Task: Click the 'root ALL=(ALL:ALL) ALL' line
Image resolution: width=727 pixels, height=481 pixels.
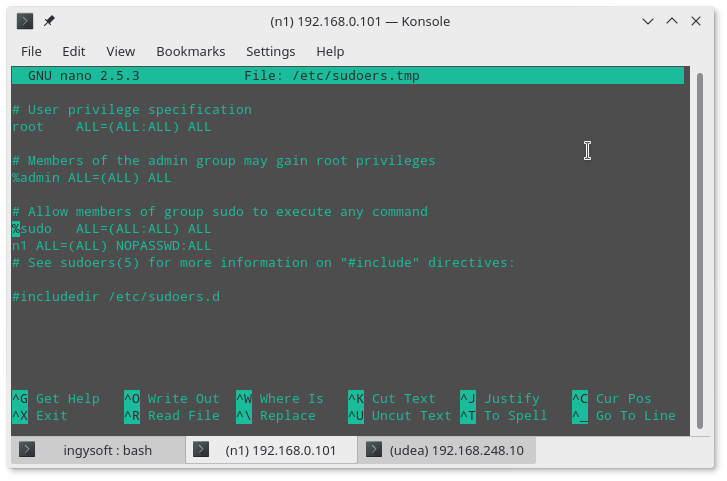Action: pyautogui.click(x=112, y=127)
